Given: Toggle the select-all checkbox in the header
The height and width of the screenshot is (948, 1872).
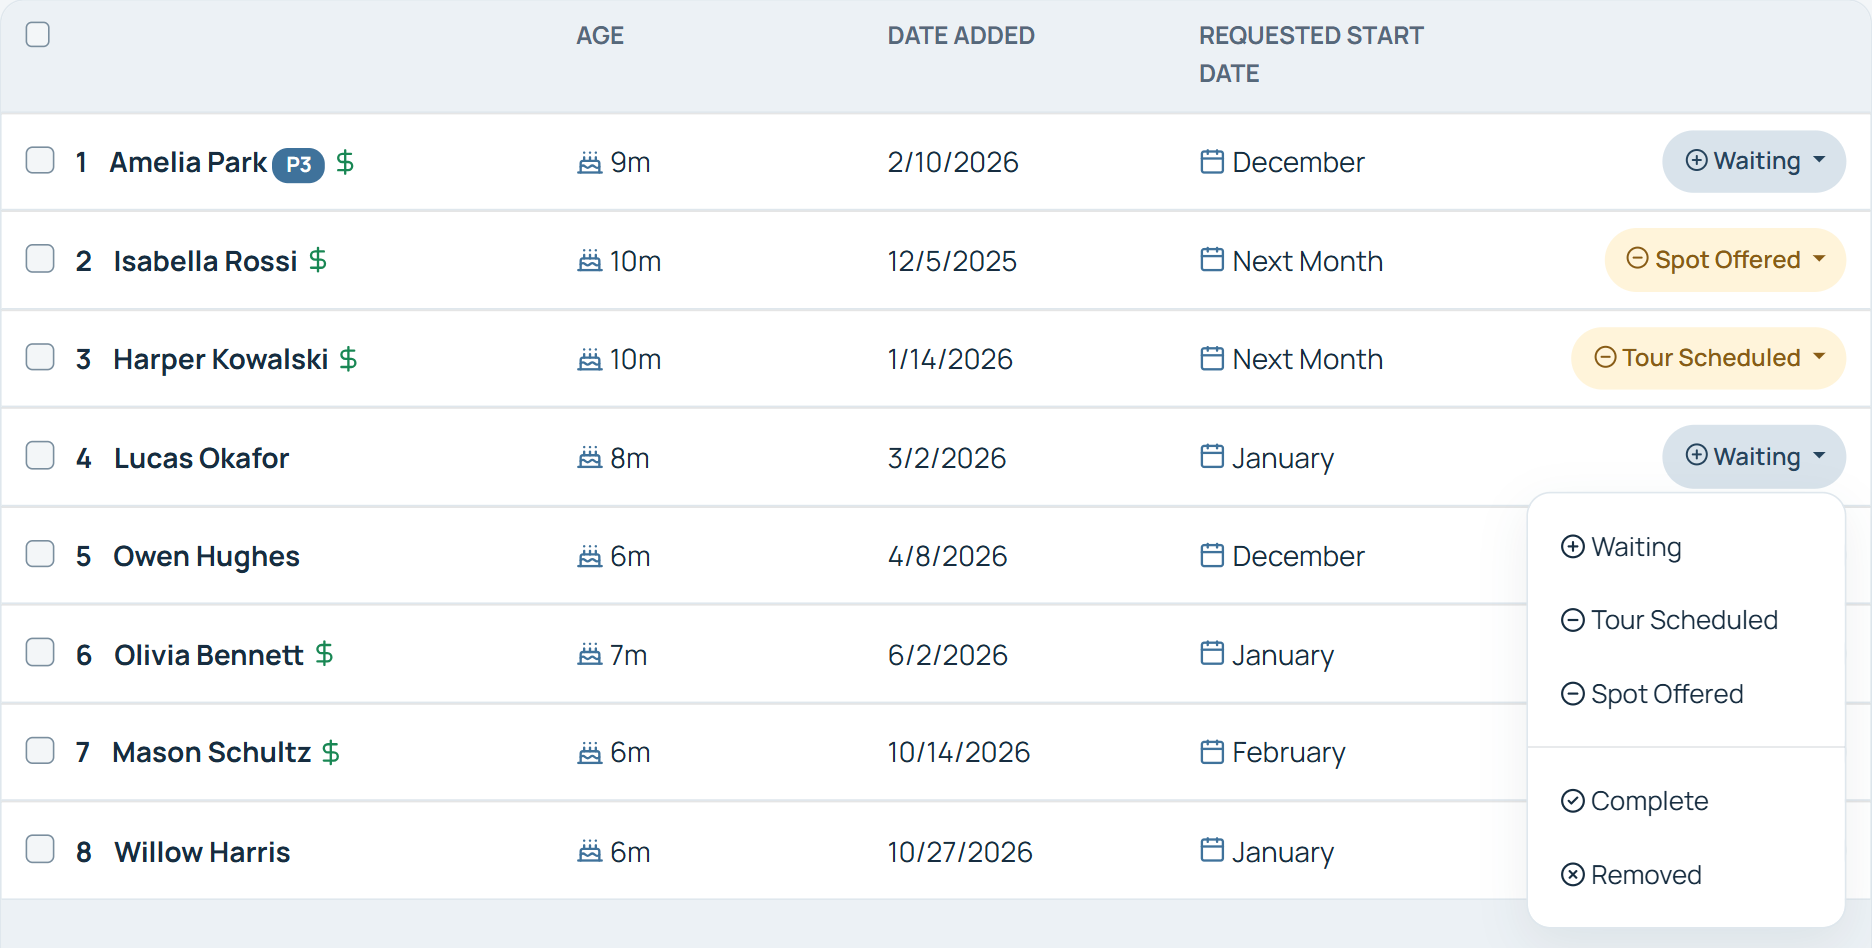Looking at the screenshot, I should pos(38,34).
